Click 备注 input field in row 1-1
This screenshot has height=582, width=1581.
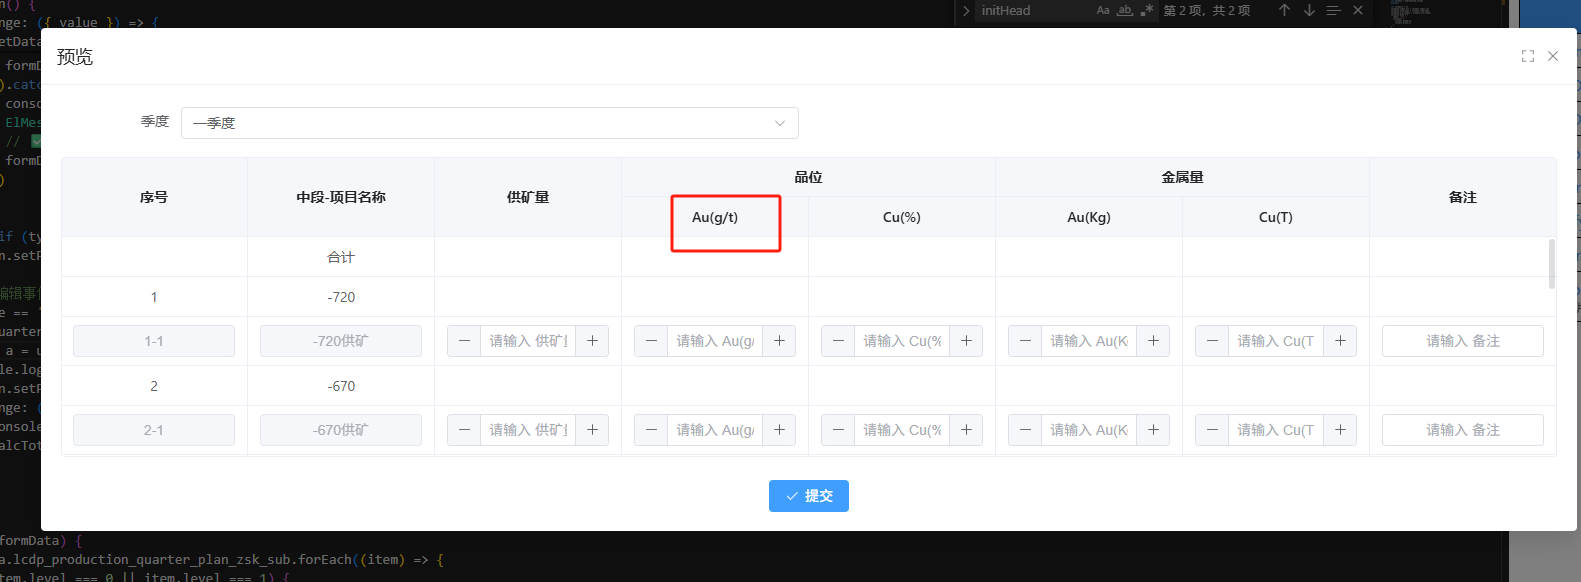1462,341
